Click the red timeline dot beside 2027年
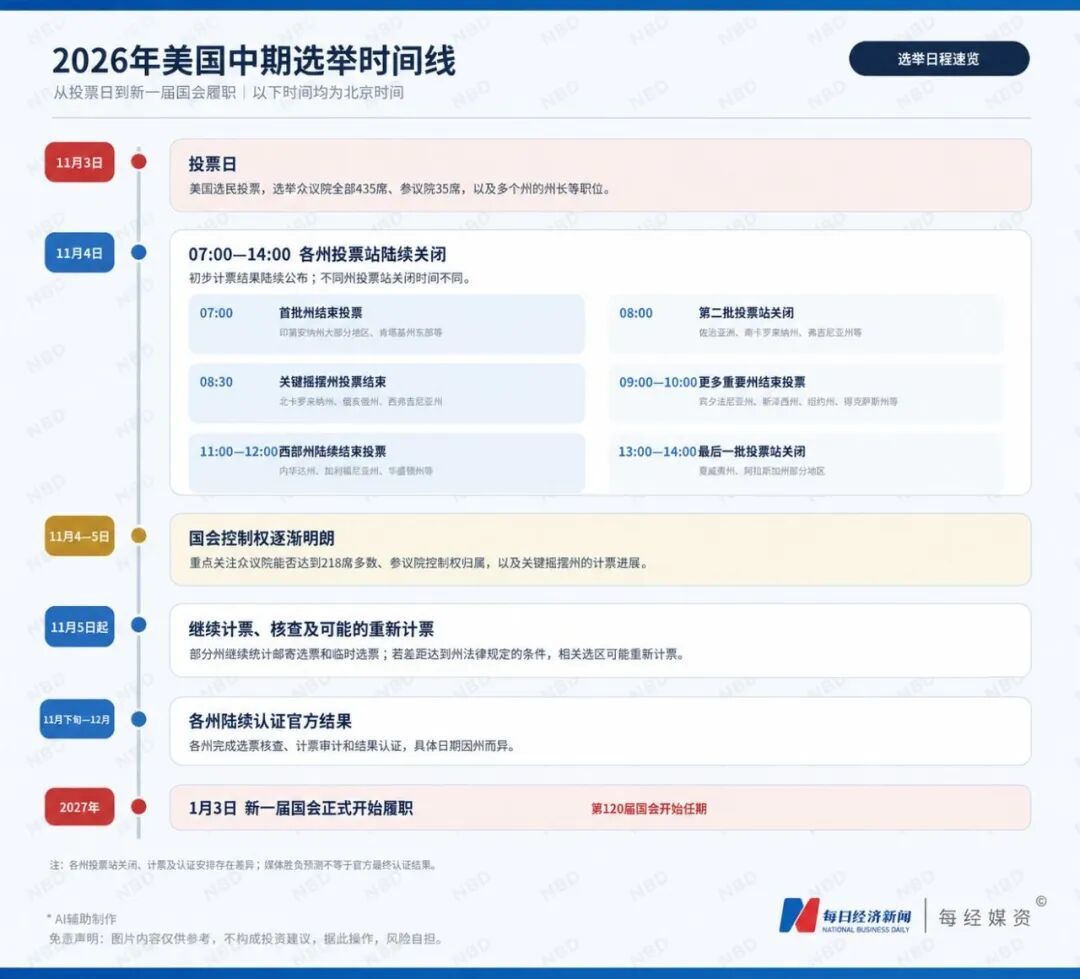Viewport: 1080px width, 979px height. click(x=139, y=807)
